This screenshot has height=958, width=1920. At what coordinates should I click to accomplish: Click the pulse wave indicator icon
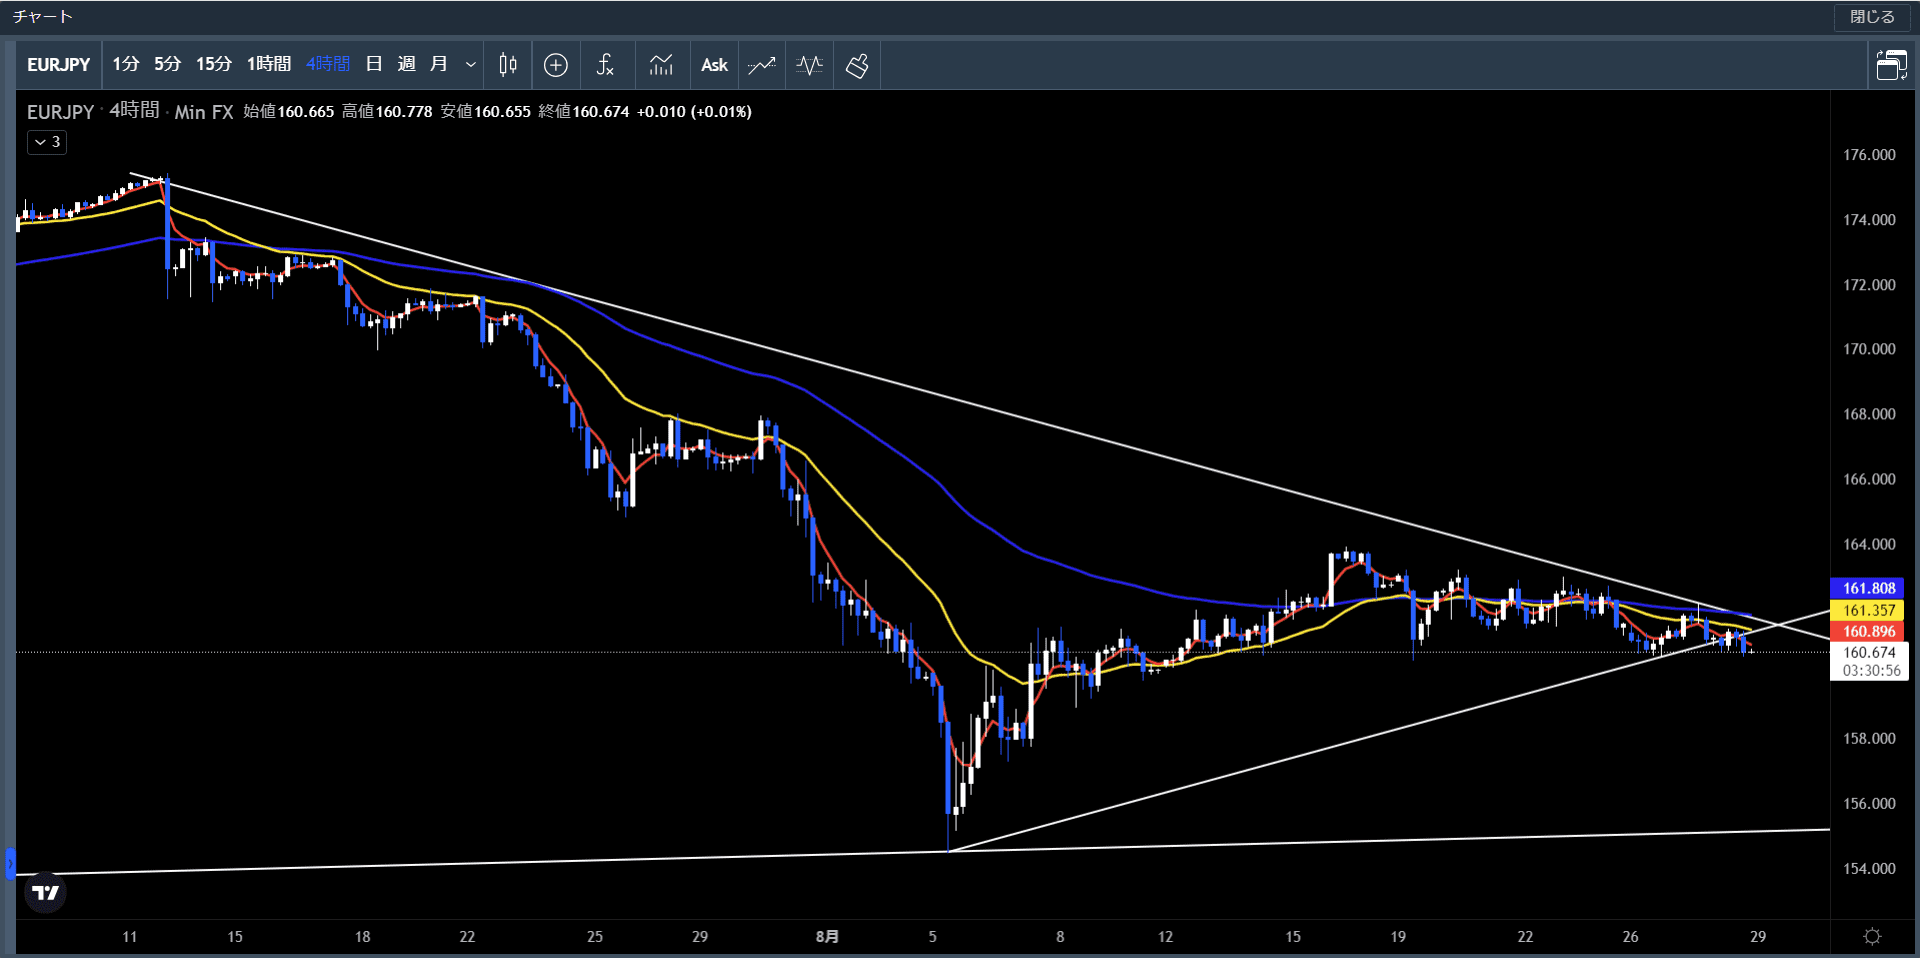(x=810, y=65)
